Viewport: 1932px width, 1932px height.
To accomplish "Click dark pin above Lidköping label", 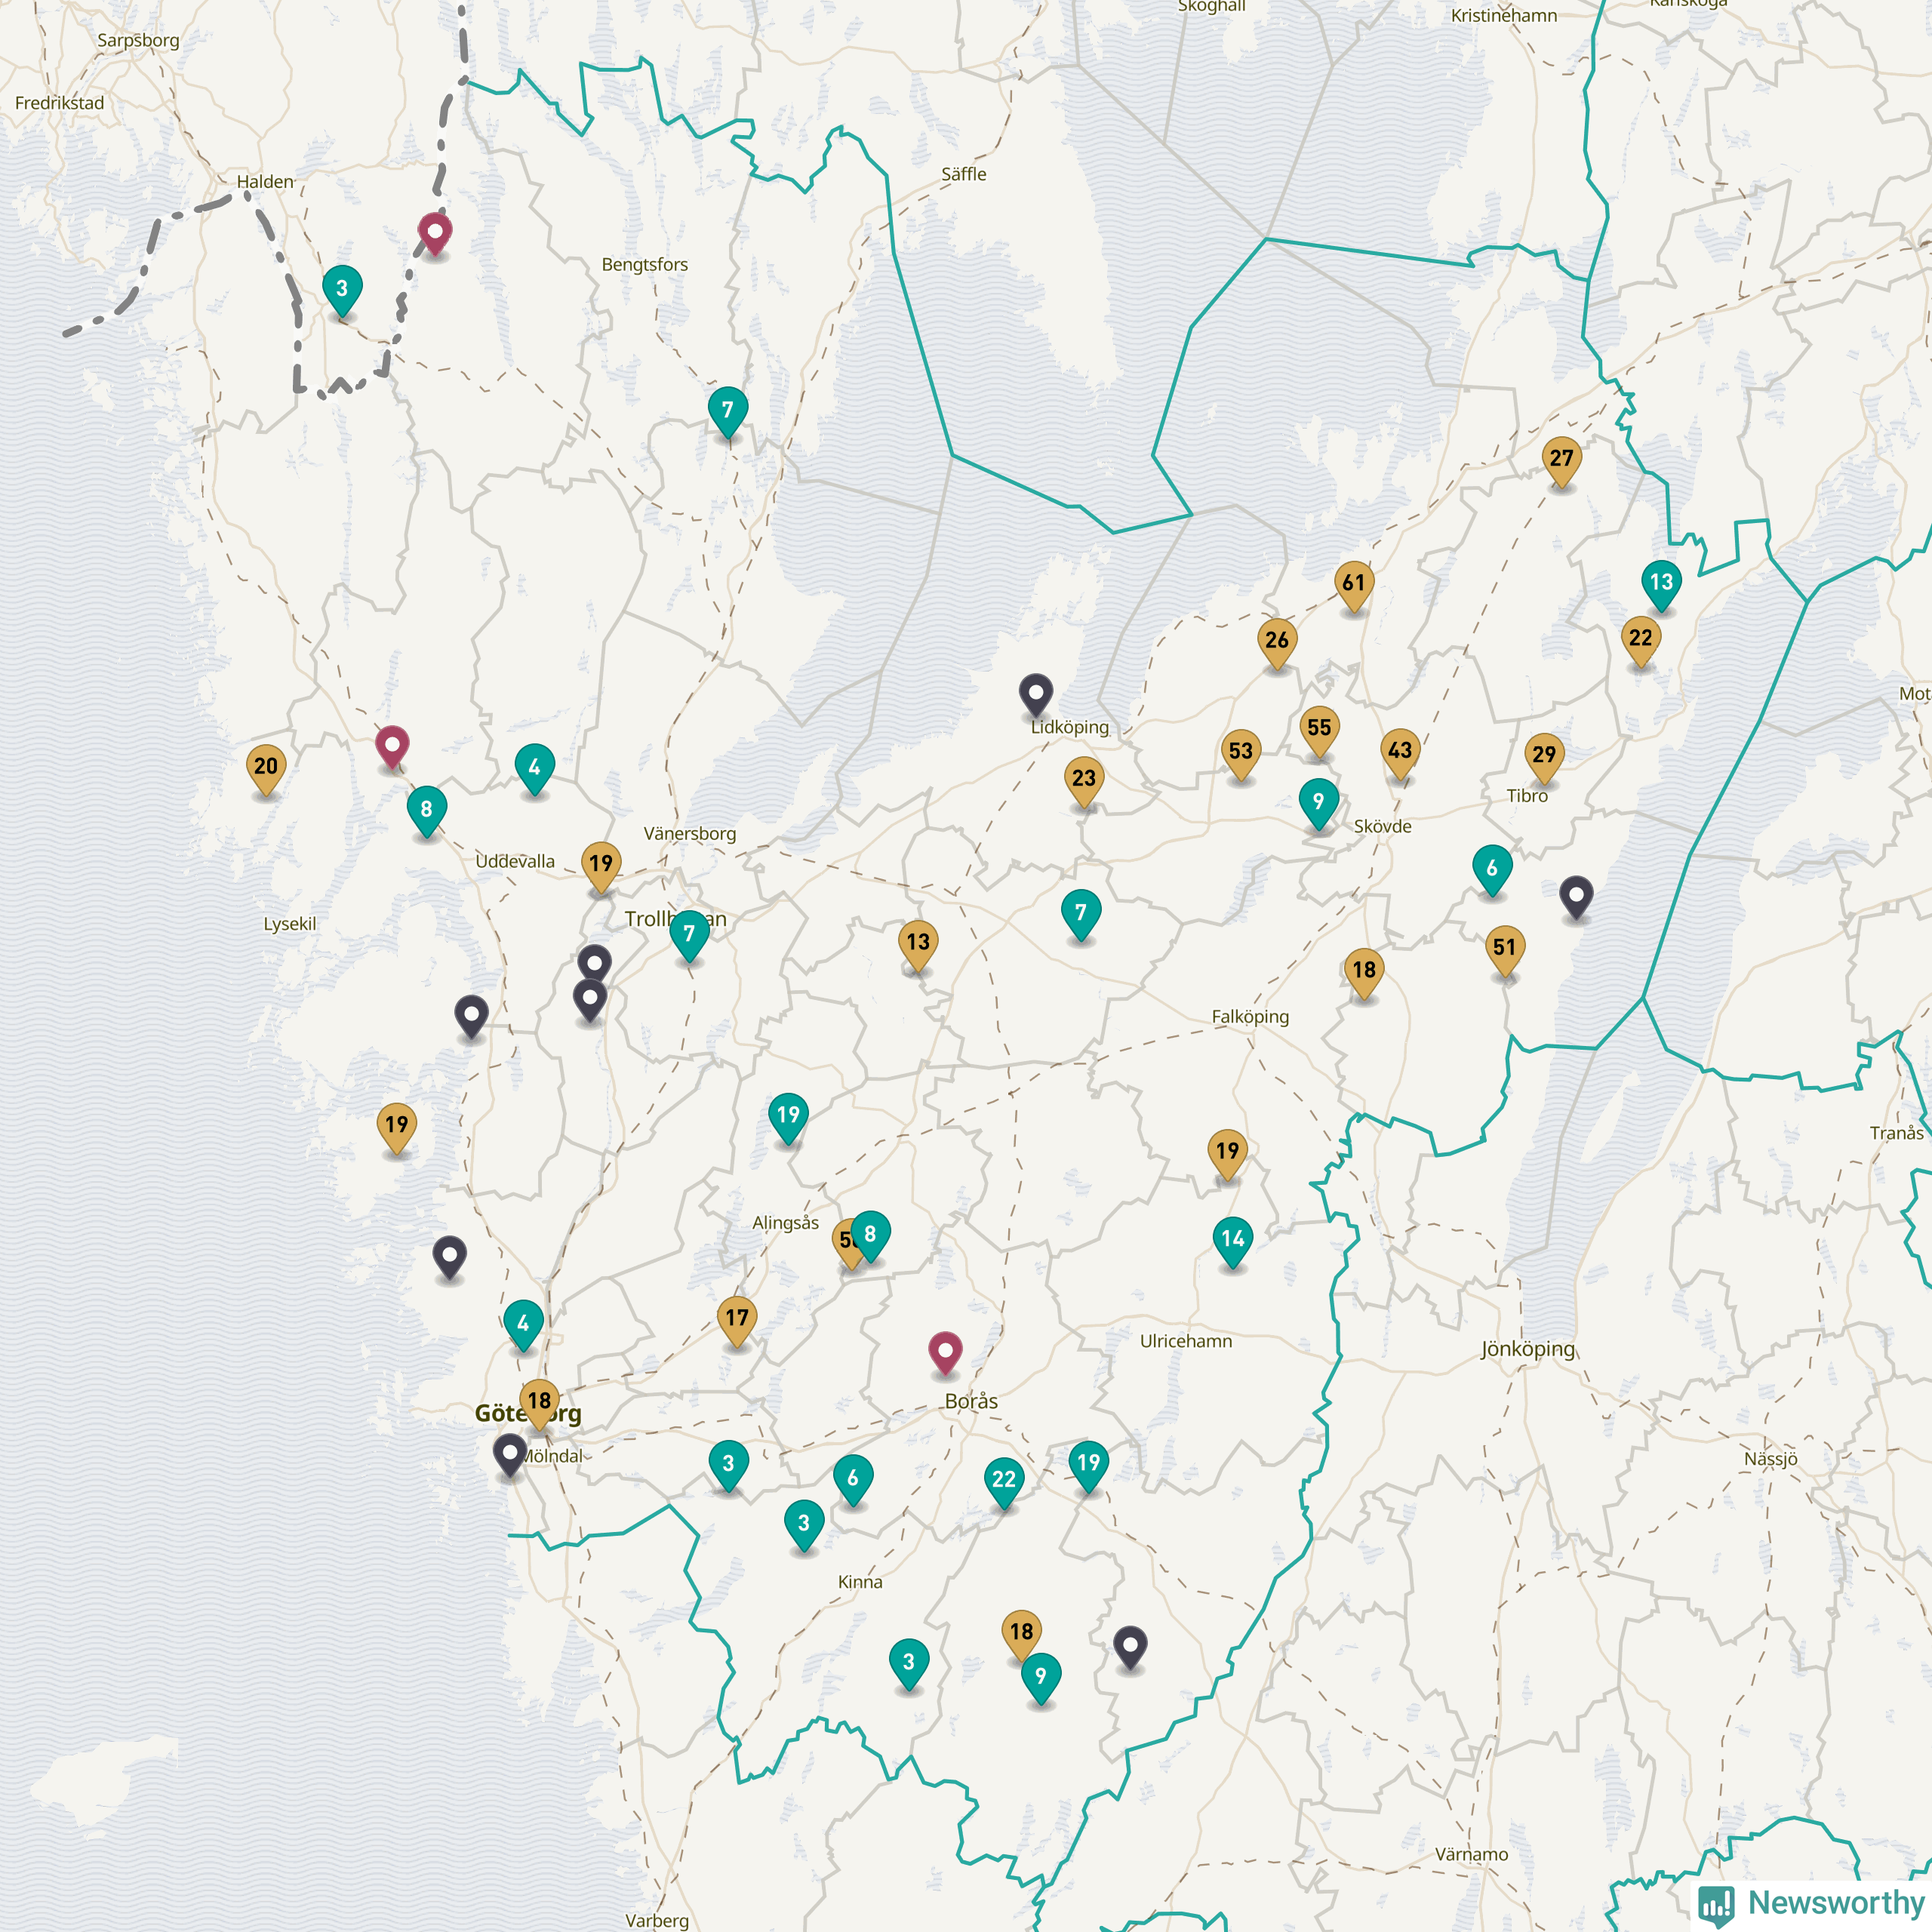I will click(x=1035, y=692).
